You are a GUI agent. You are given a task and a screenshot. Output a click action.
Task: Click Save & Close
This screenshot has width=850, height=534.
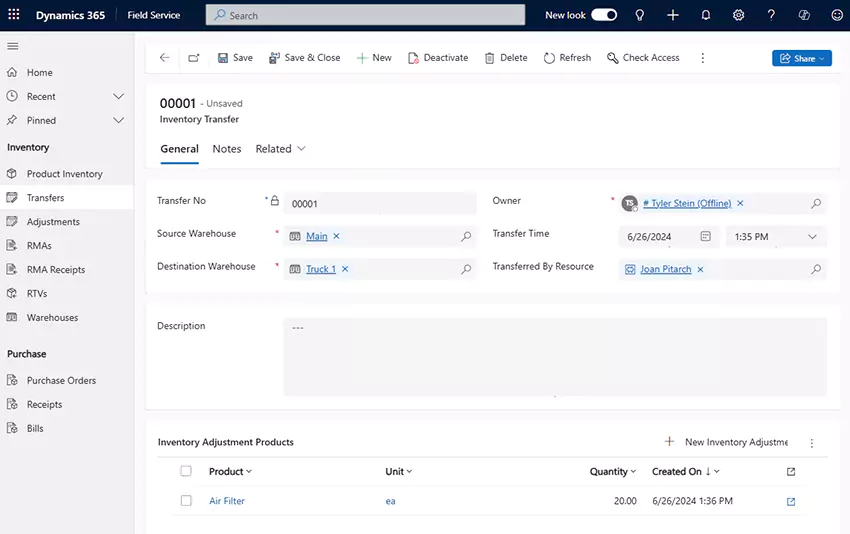(x=305, y=57)
